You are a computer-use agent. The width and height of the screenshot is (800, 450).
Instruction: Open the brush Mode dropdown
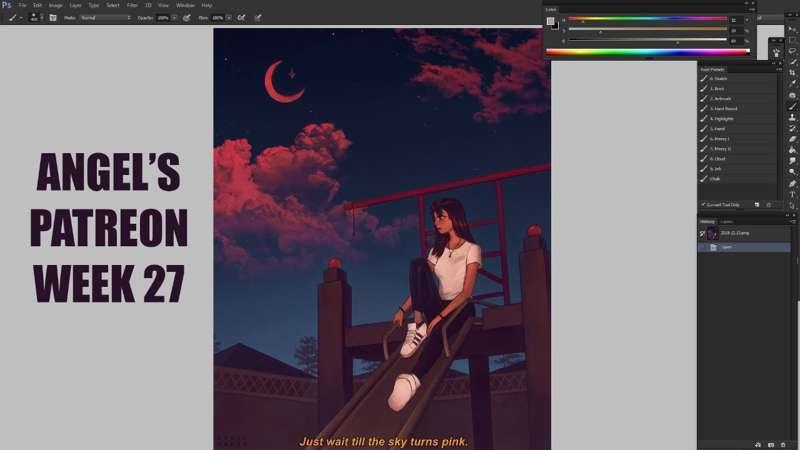tap(105, 18)
